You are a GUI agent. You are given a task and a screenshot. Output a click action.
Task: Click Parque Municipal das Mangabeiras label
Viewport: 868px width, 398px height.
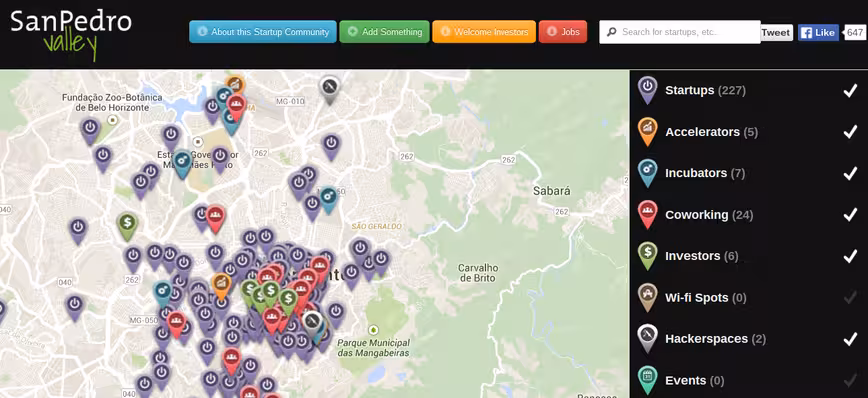tap(374, 348)
